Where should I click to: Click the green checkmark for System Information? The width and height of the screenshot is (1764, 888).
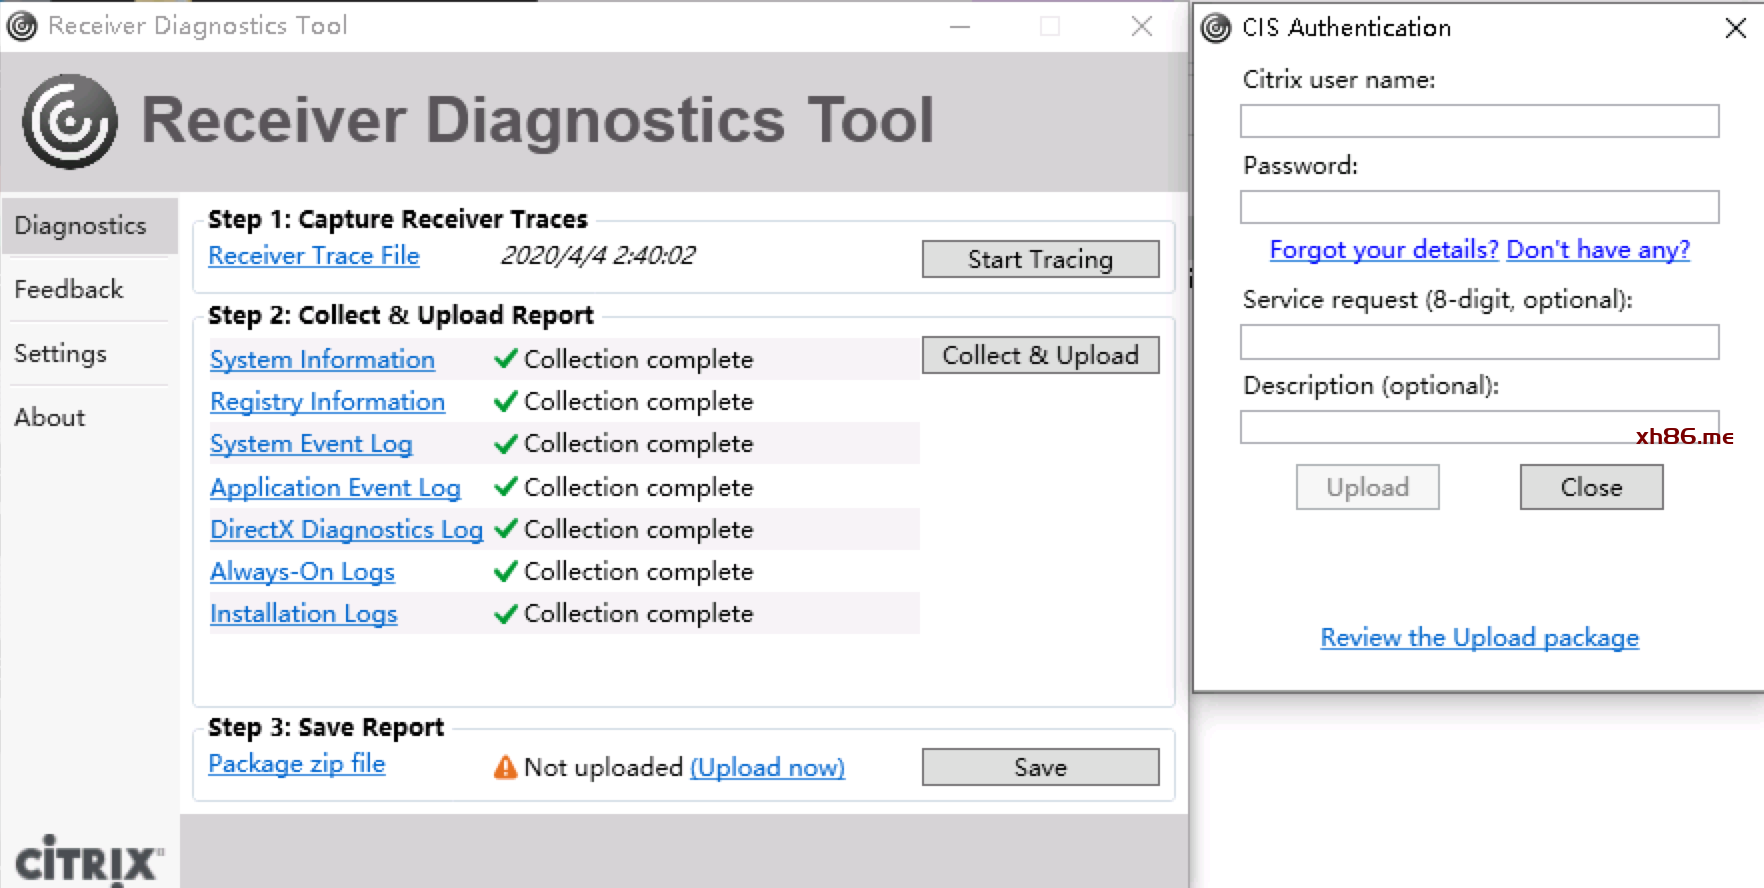coord(506,359)
